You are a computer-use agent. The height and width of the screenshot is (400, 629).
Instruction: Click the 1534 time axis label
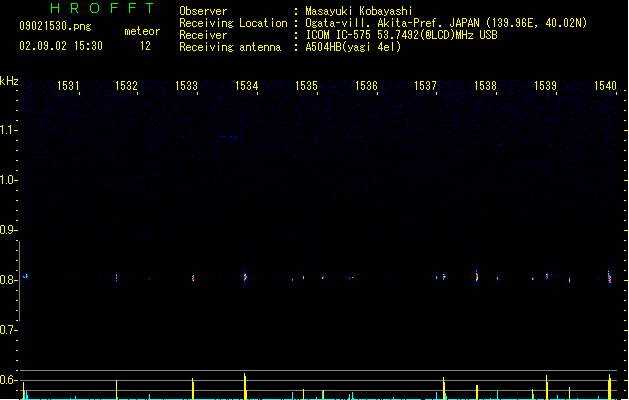246,86
